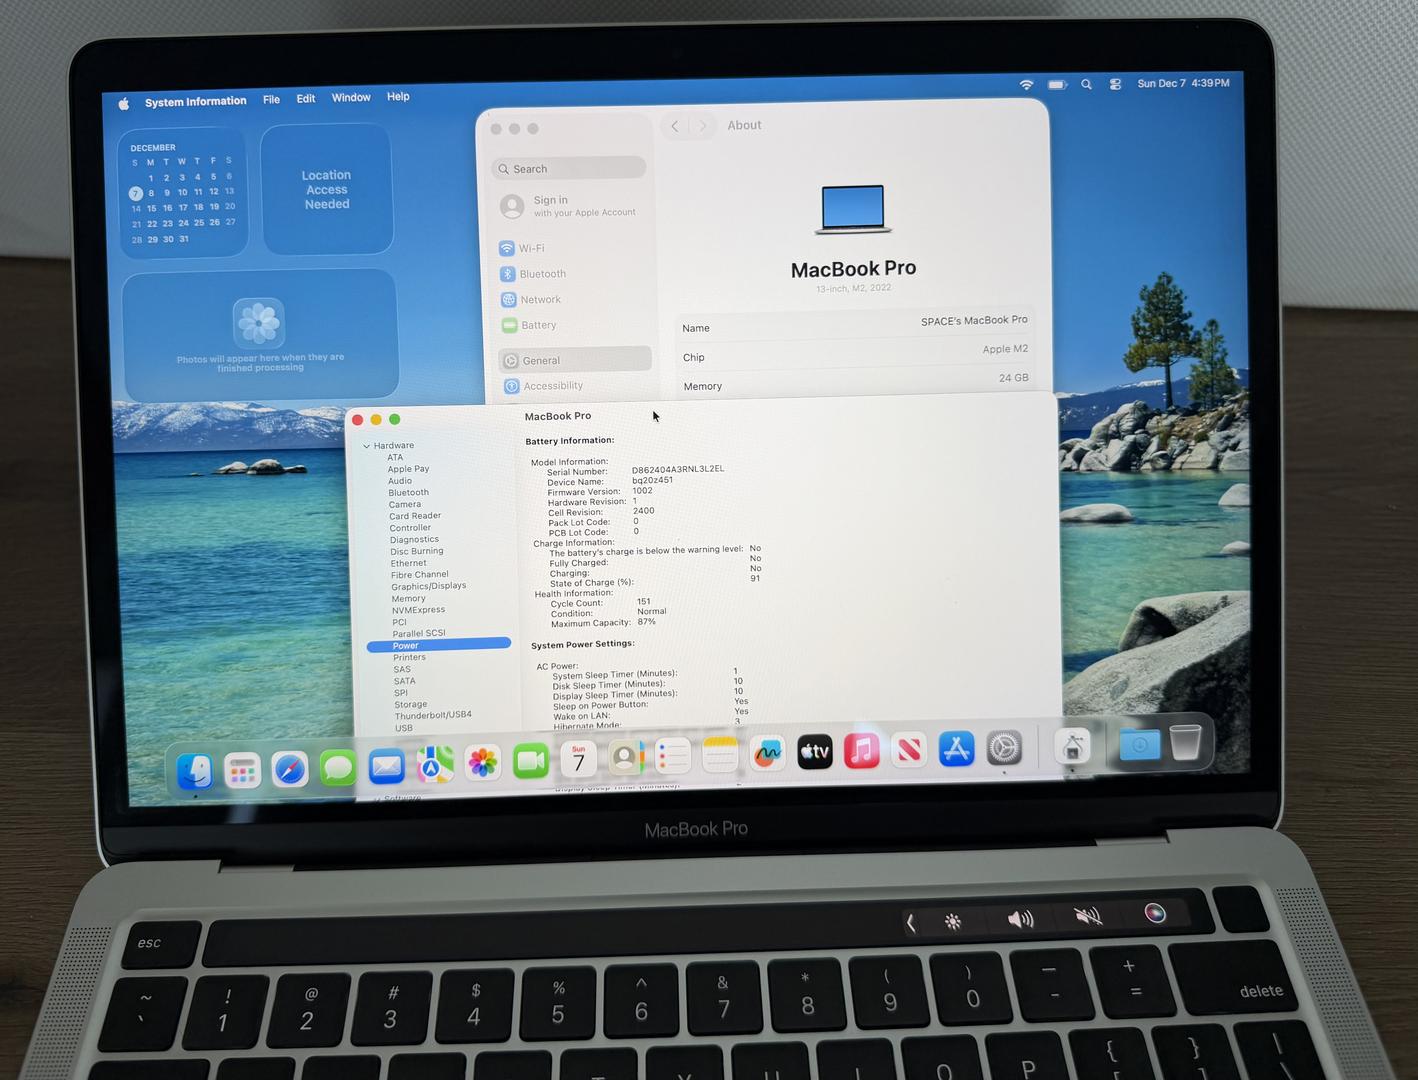This screenshot has width=1418, height=1080.
Task: Select Card Reader in the Hardware list
Action: [x=415, y=516]
